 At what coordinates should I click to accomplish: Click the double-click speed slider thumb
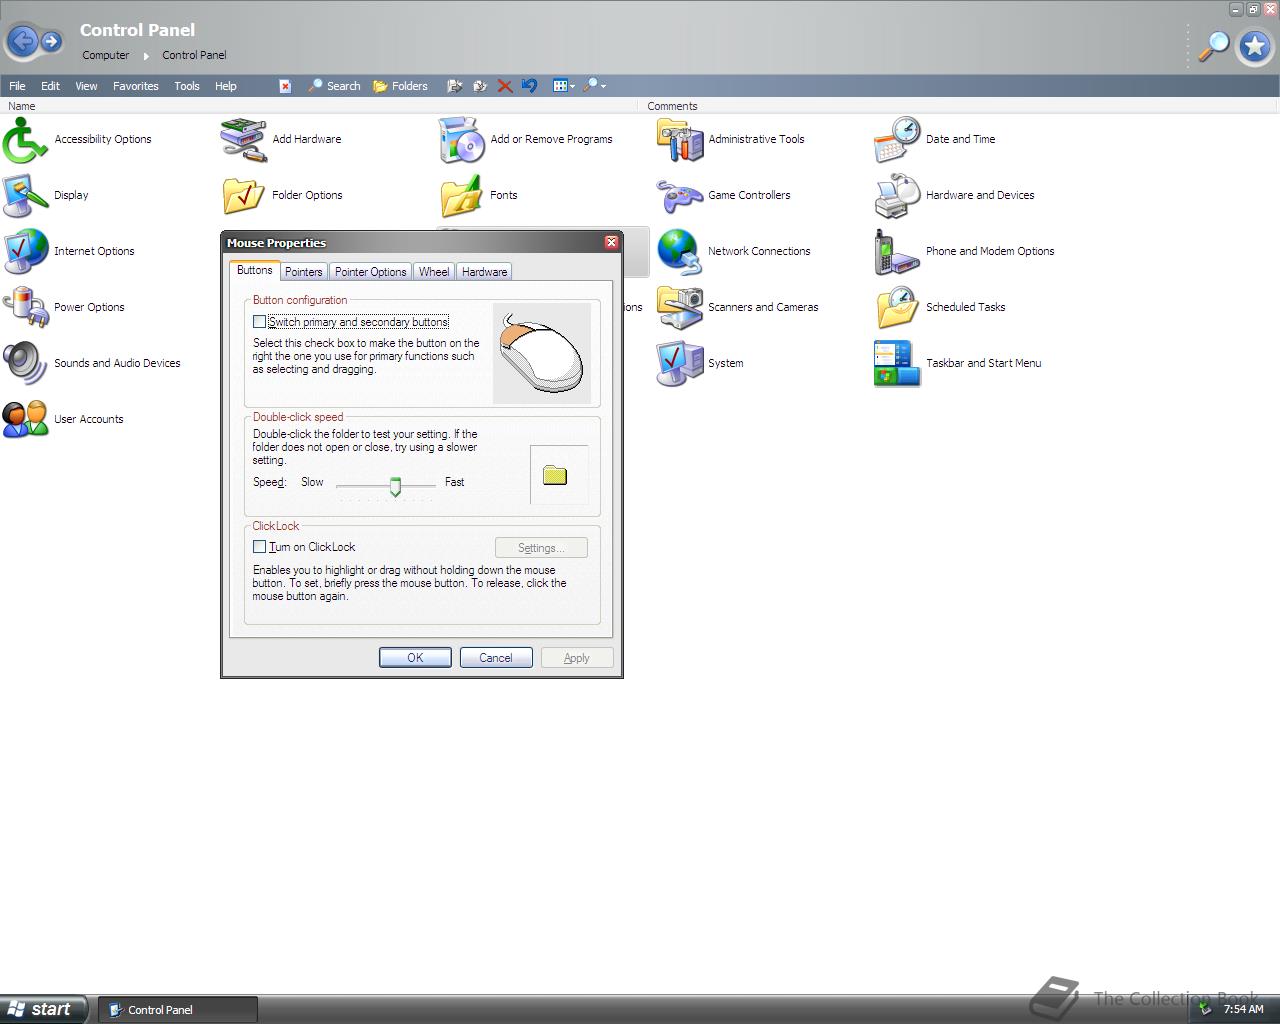coord(395,487)
